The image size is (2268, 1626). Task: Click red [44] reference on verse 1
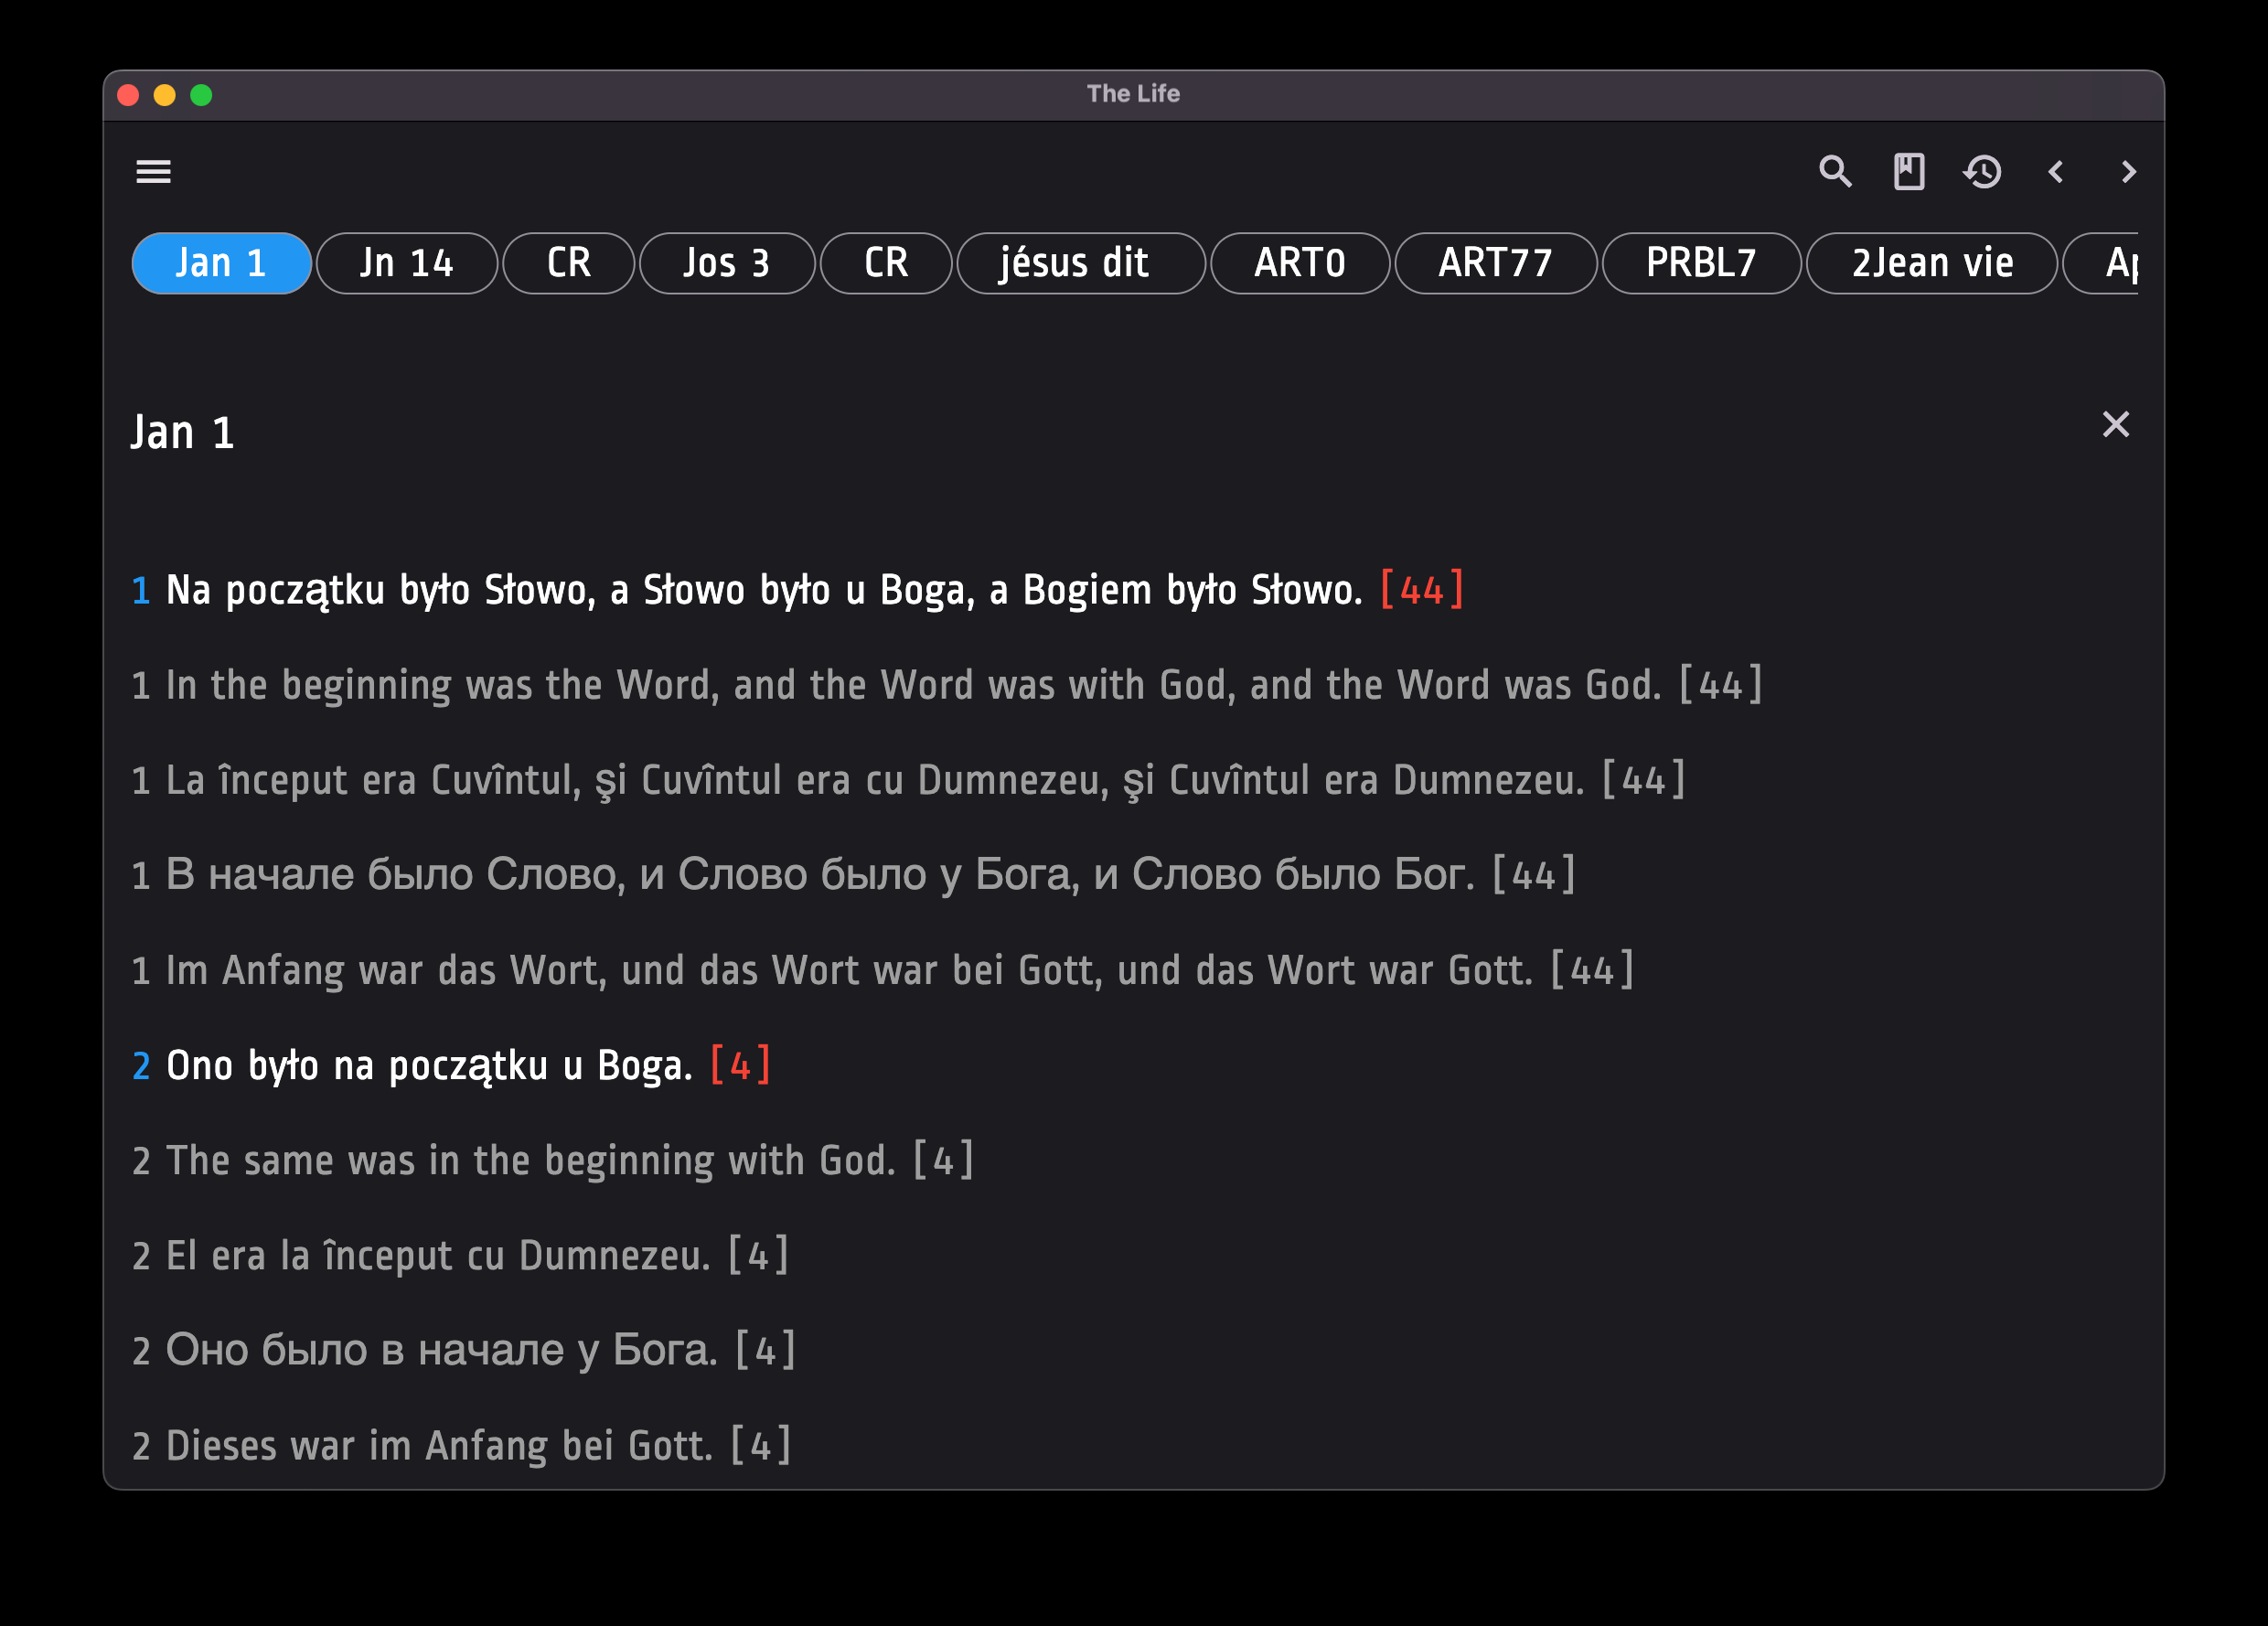1421,590
